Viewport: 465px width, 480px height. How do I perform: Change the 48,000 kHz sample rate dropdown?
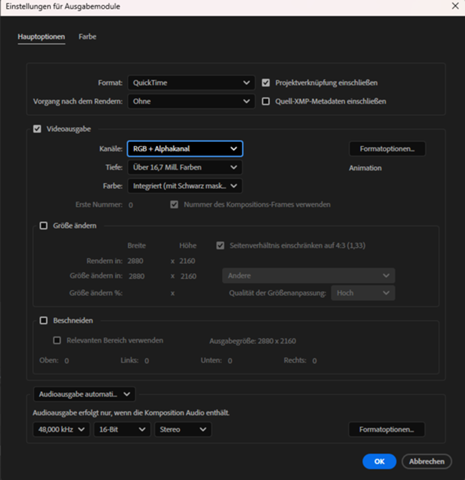[61, 429]
